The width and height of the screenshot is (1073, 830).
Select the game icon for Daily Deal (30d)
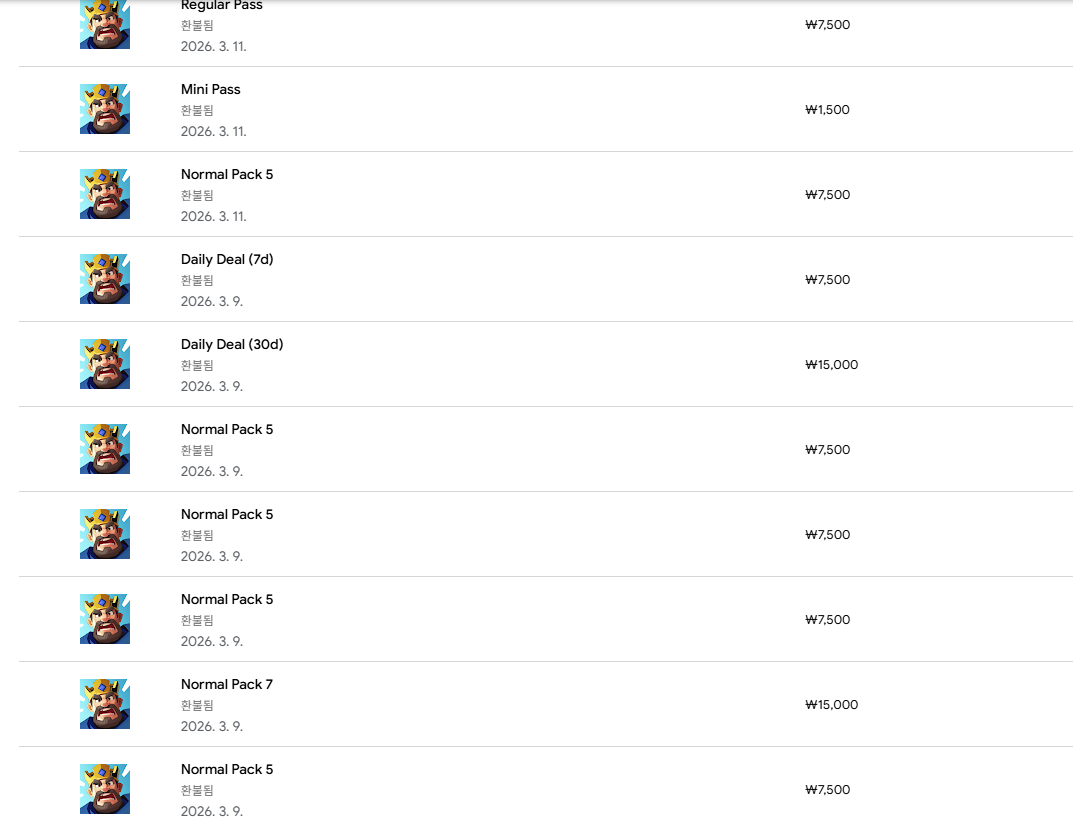coord(105,364)
